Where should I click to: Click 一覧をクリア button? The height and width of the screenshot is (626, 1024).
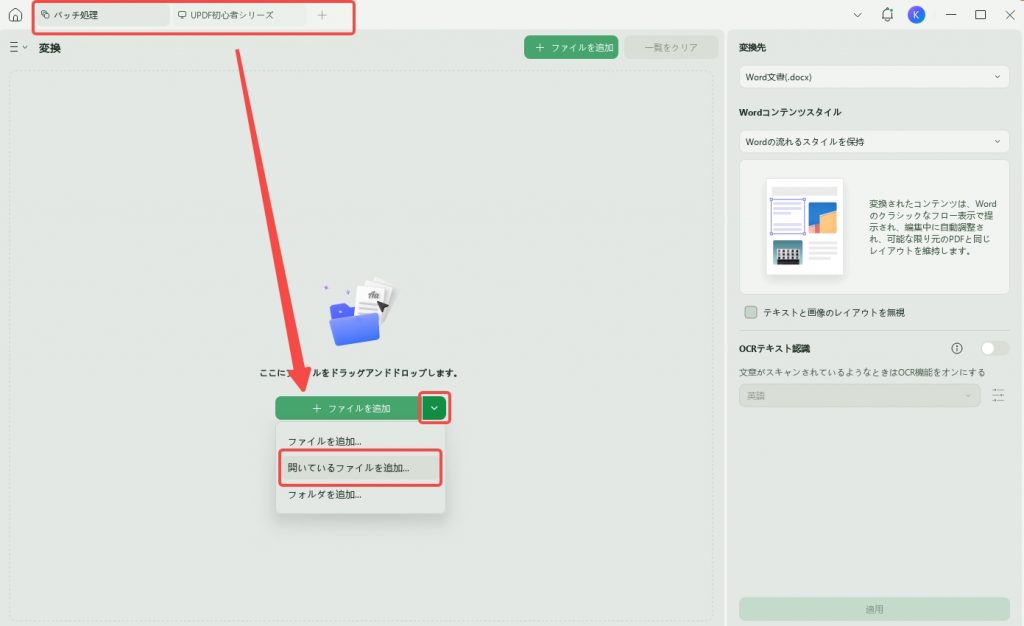click(x=671, y=47)
